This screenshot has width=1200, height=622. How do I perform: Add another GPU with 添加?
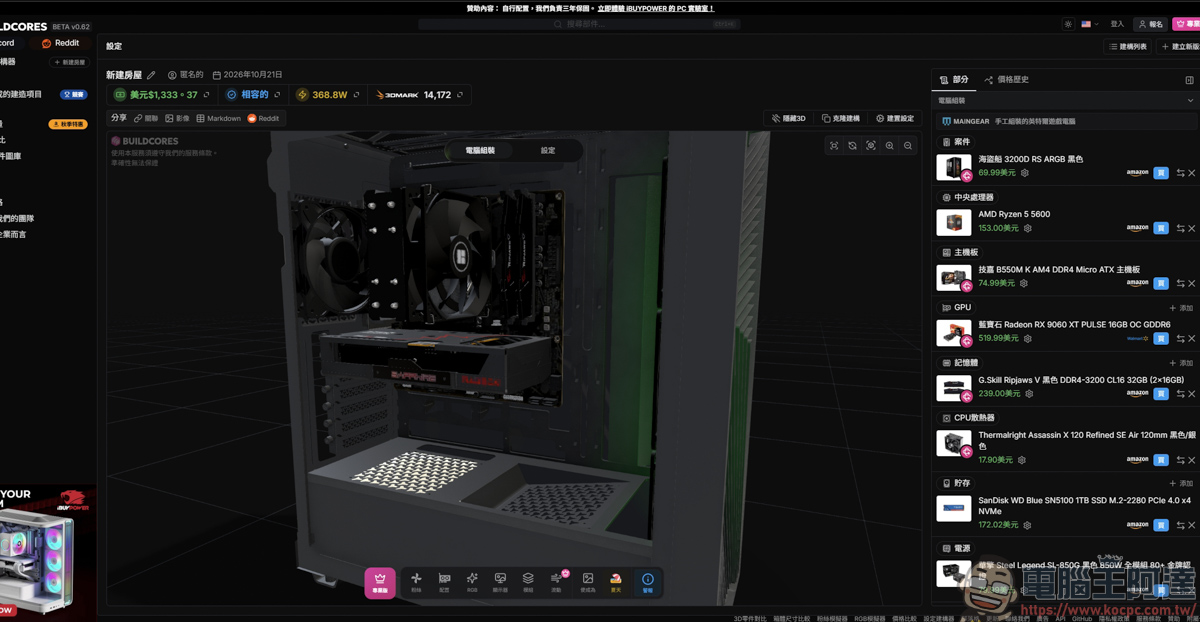click(x=1181, y=308)
